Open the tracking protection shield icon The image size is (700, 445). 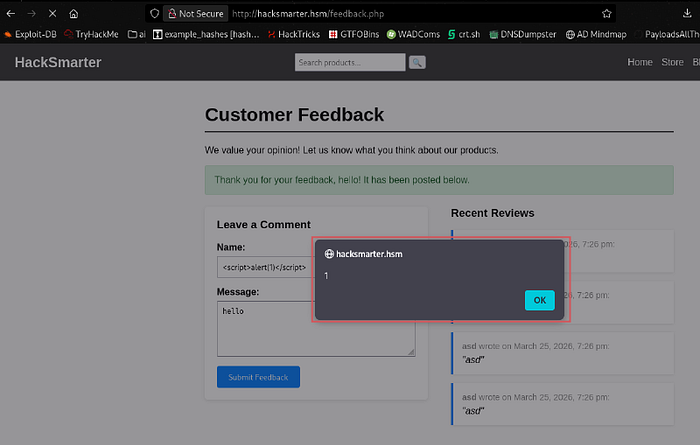(x=154, y=14)
